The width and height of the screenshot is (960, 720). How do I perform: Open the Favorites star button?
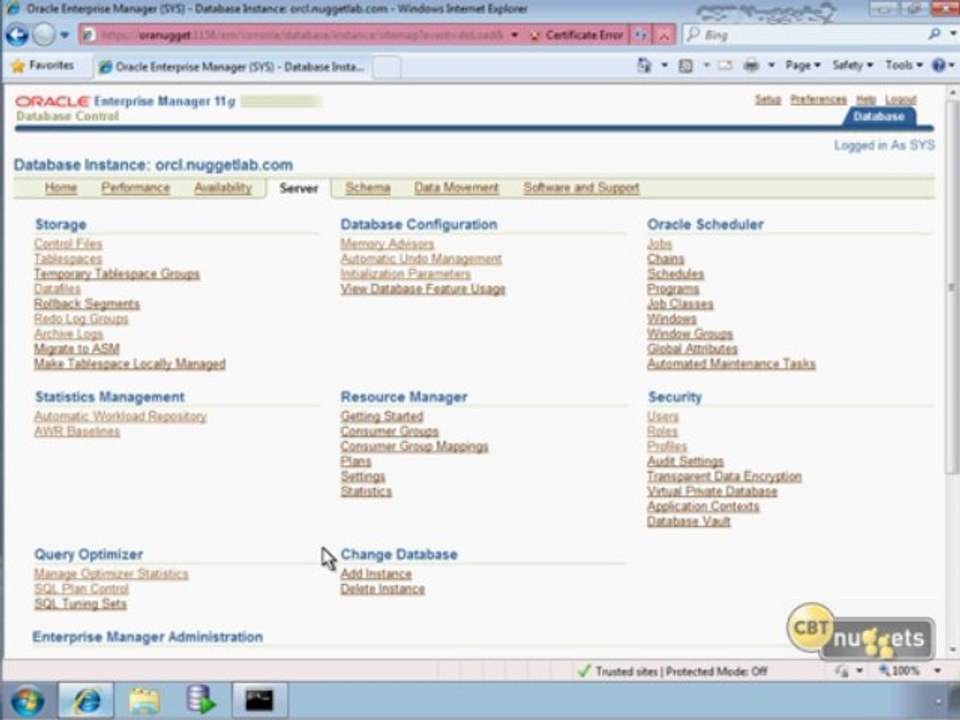pos(43,66)
